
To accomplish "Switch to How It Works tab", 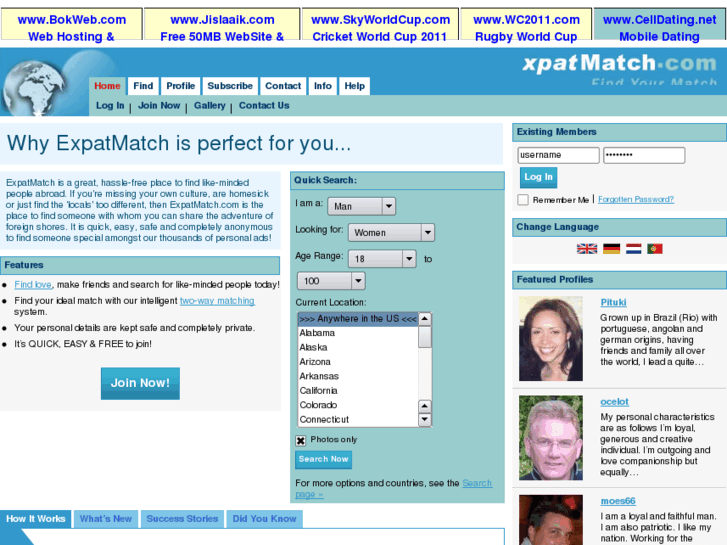I will 36,519.
